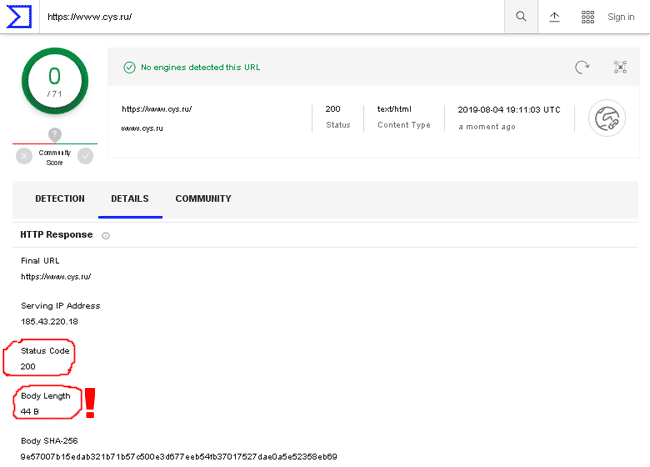Vote malicious with the X button

24,156
